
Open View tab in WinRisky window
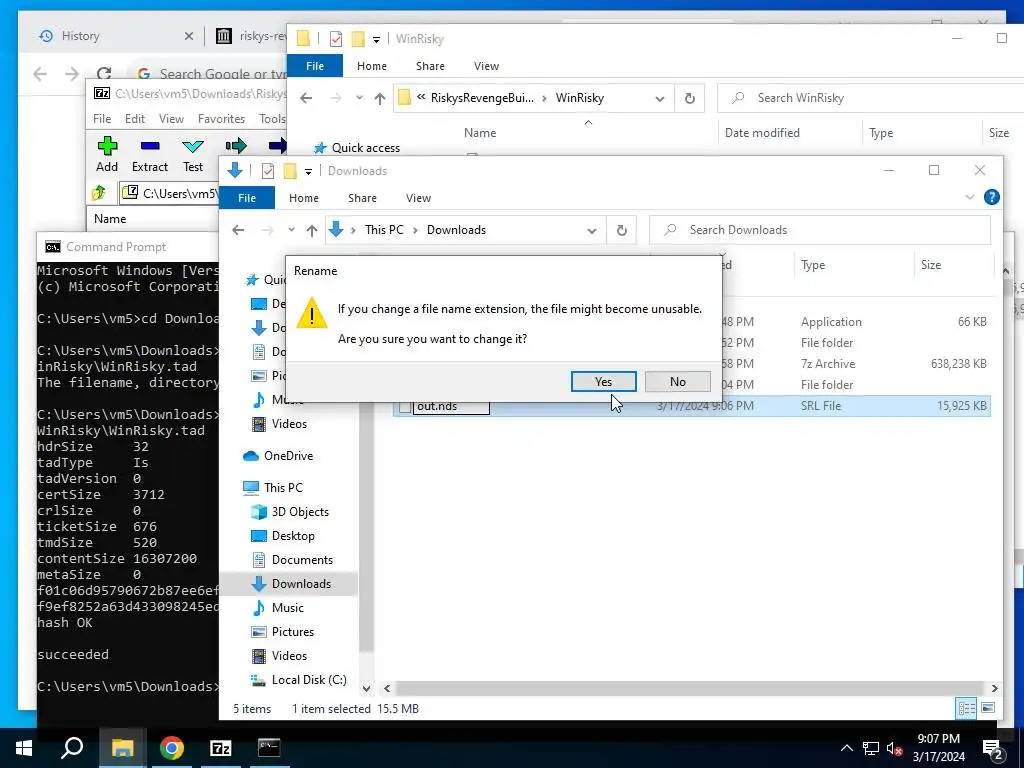tap(487, 66)
